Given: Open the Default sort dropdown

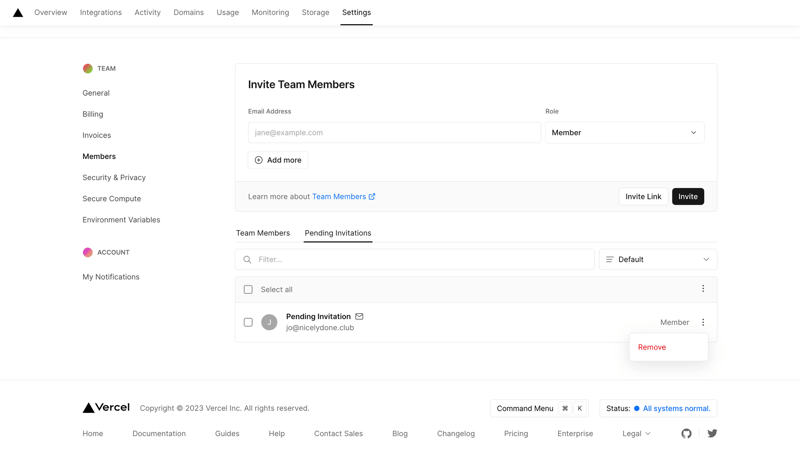Looking at the screenshot, I should [658, 260].
